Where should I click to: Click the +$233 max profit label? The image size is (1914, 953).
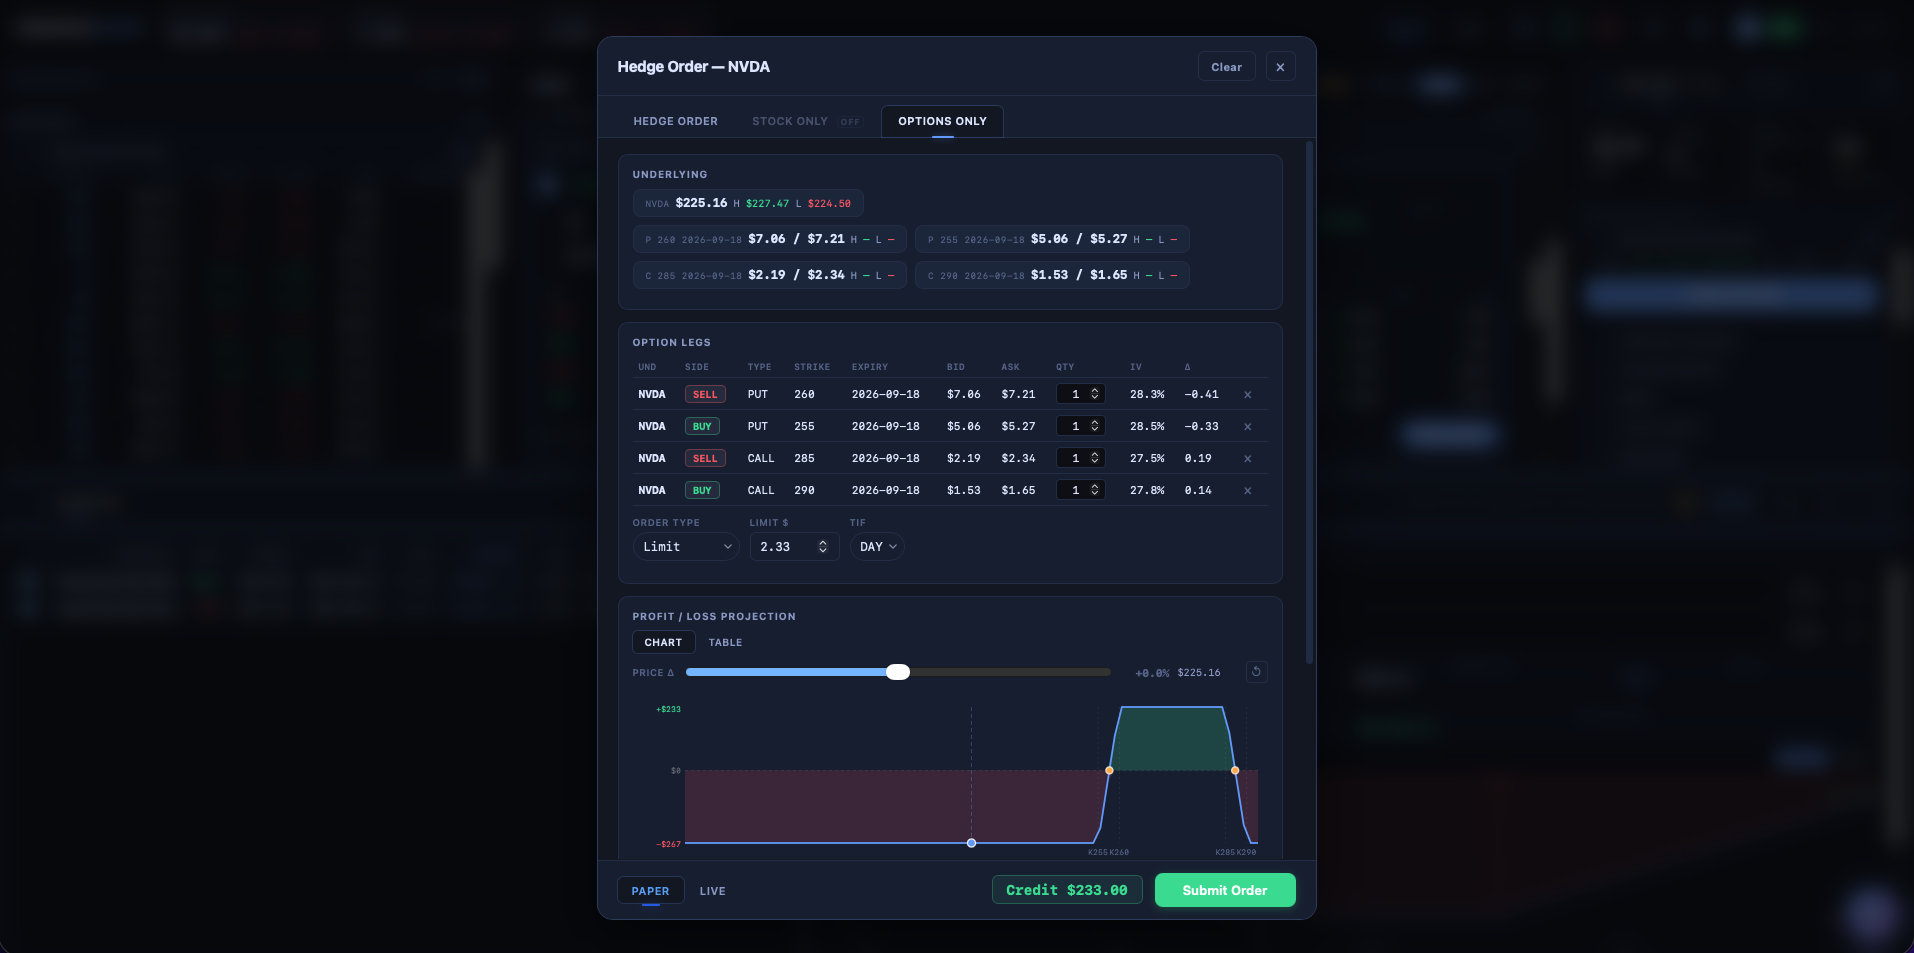coord(668,709)
